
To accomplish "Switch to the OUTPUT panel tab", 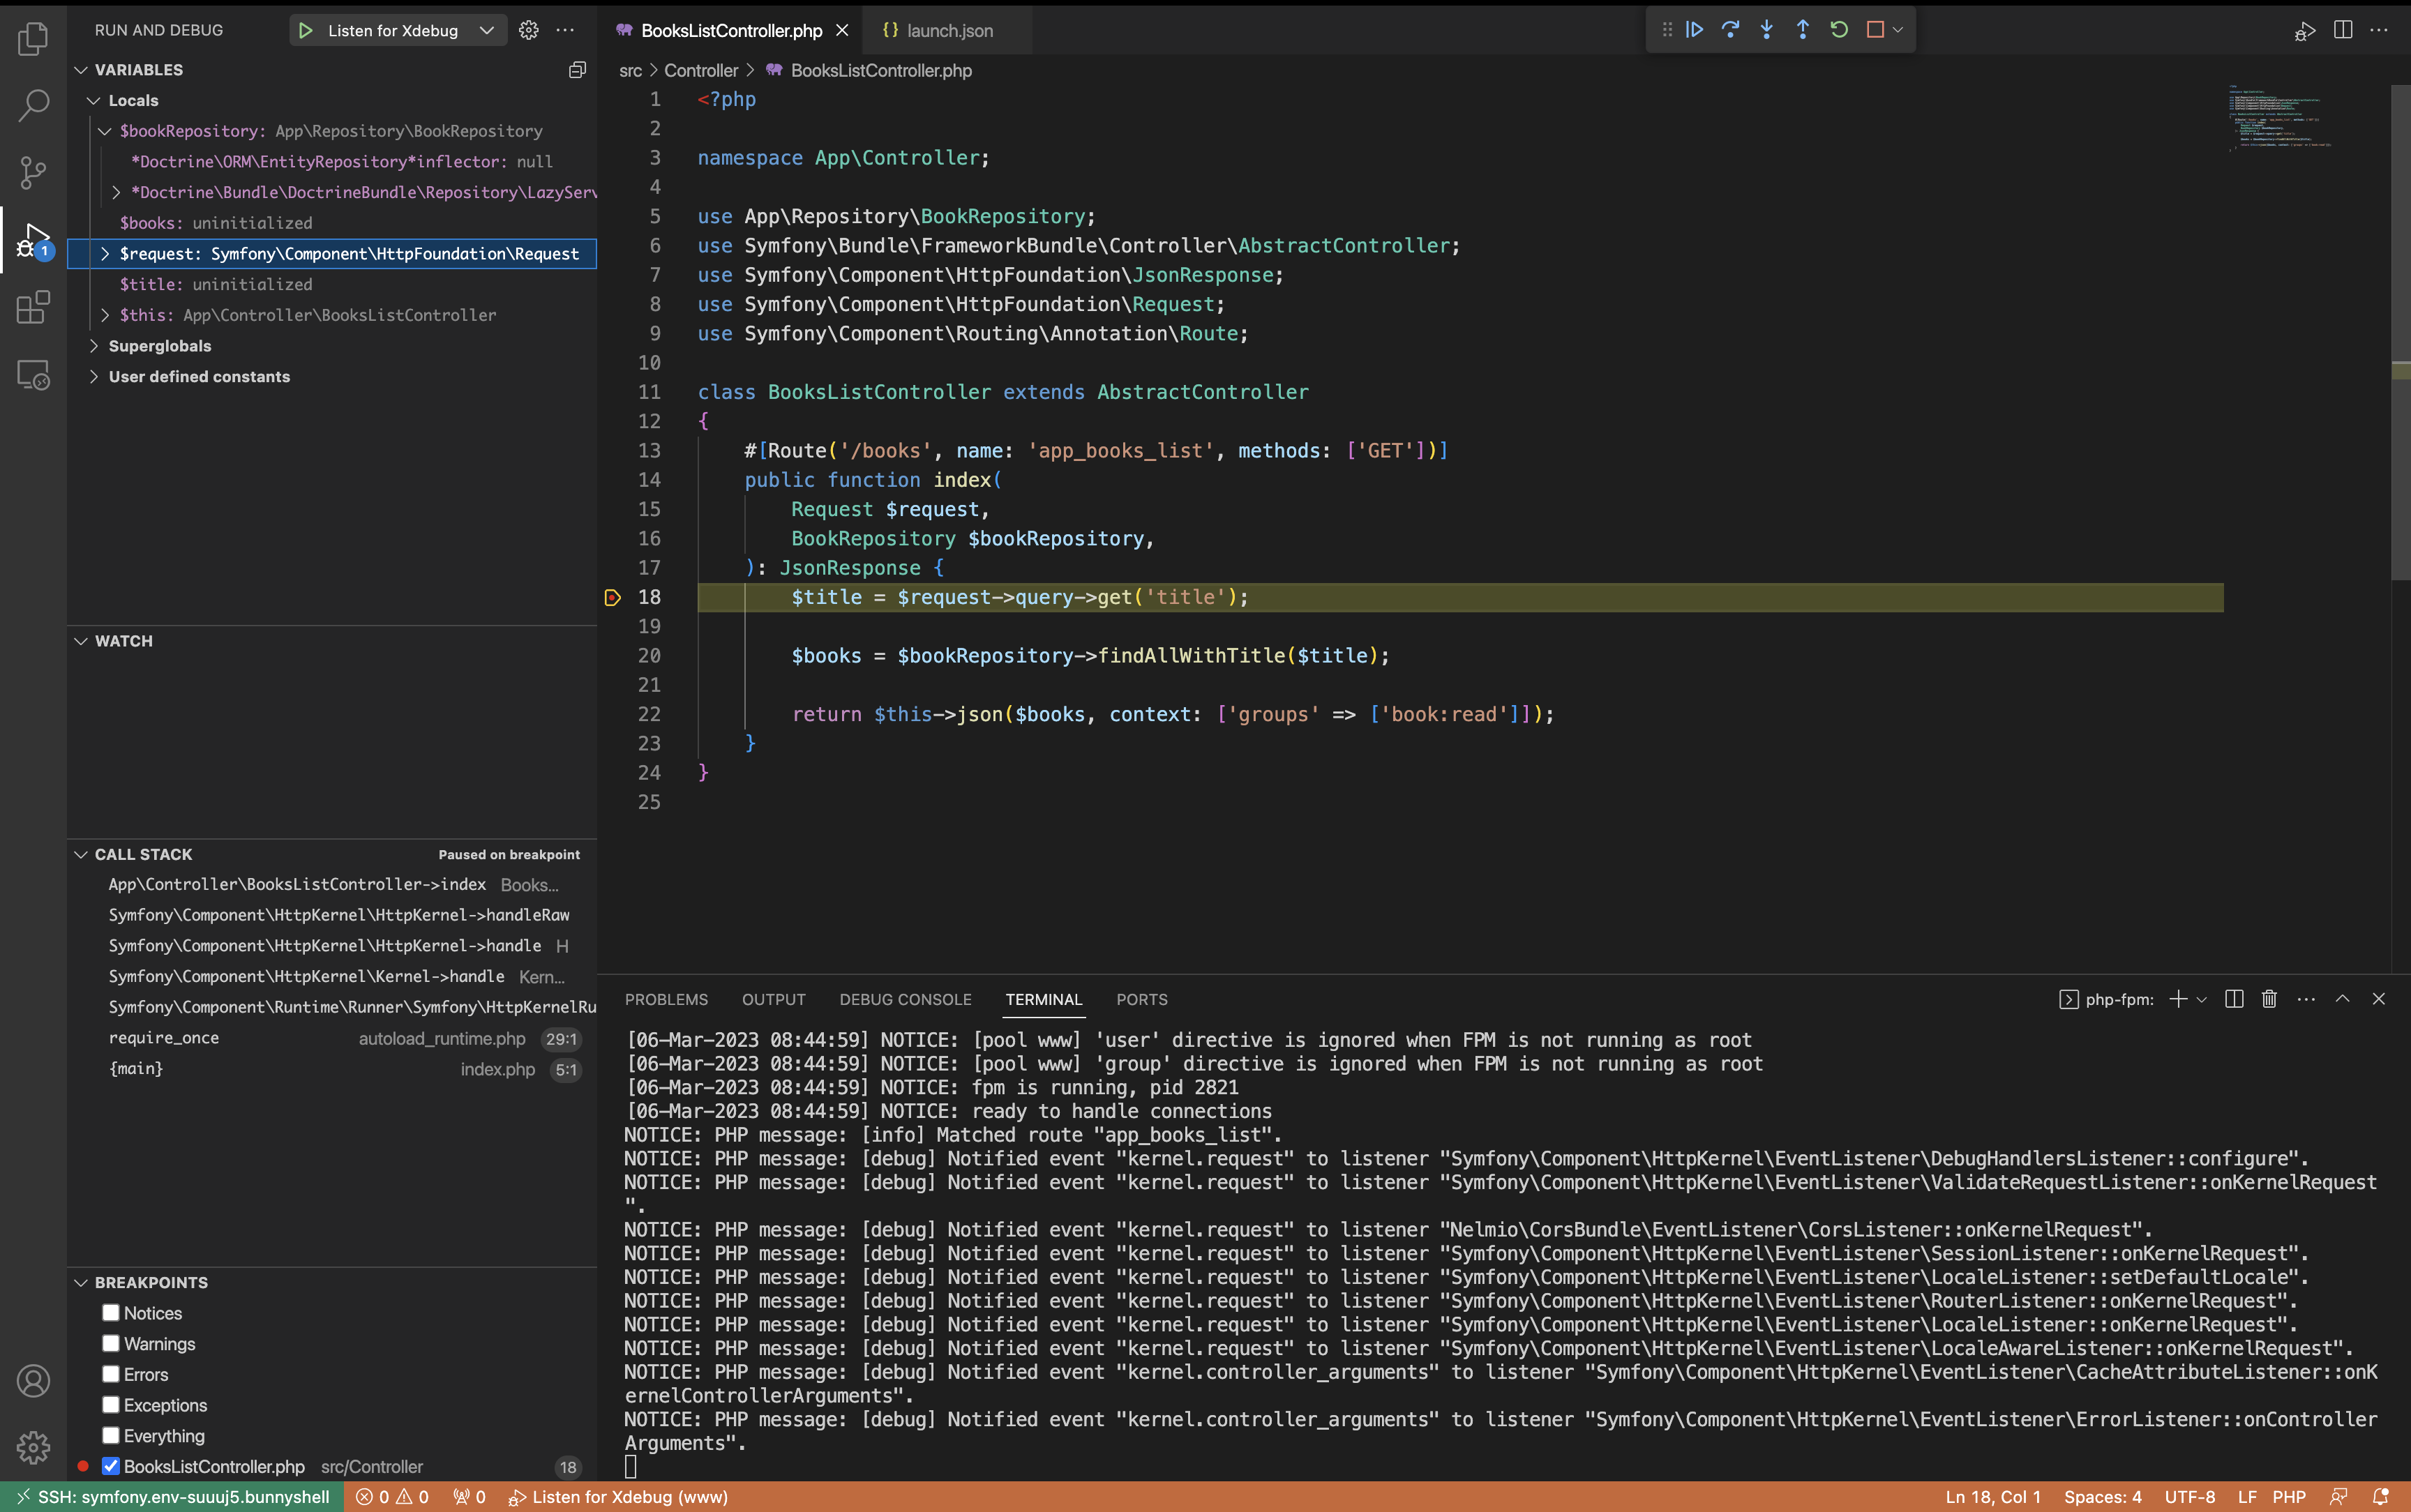I will pyautogui.click(x=773, y=999).
